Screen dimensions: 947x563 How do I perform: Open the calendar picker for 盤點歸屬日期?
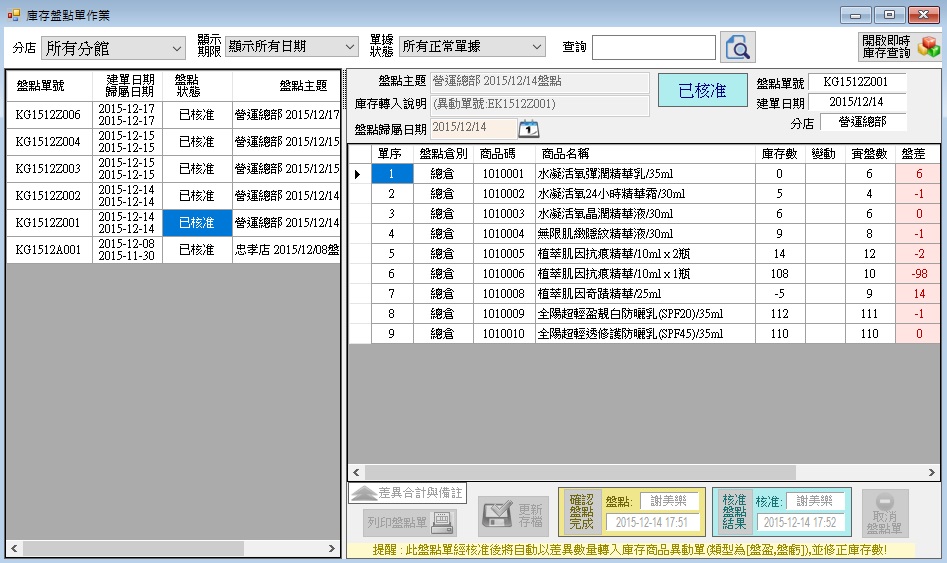(529, 128)
